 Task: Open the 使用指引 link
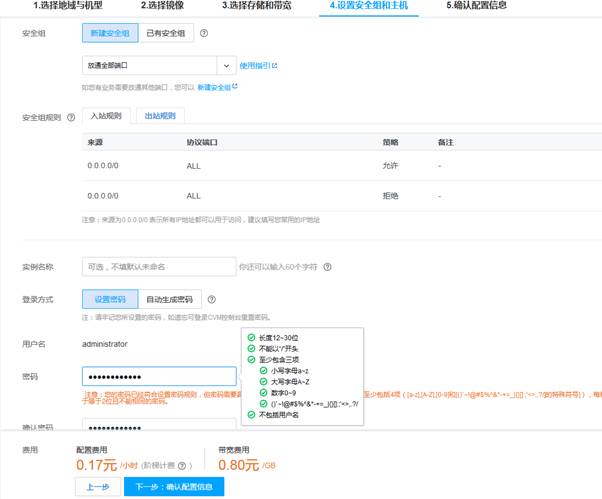coord(253,65)
